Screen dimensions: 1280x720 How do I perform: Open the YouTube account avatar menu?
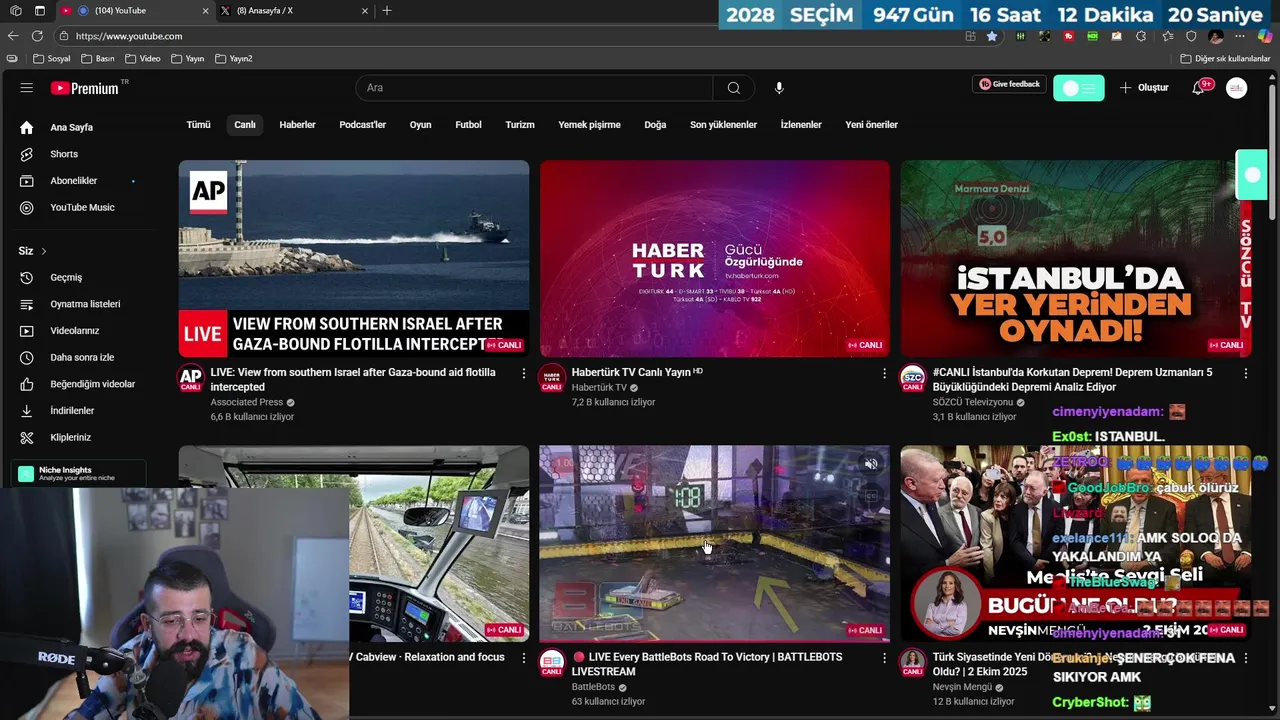[x=1237, y=88]
